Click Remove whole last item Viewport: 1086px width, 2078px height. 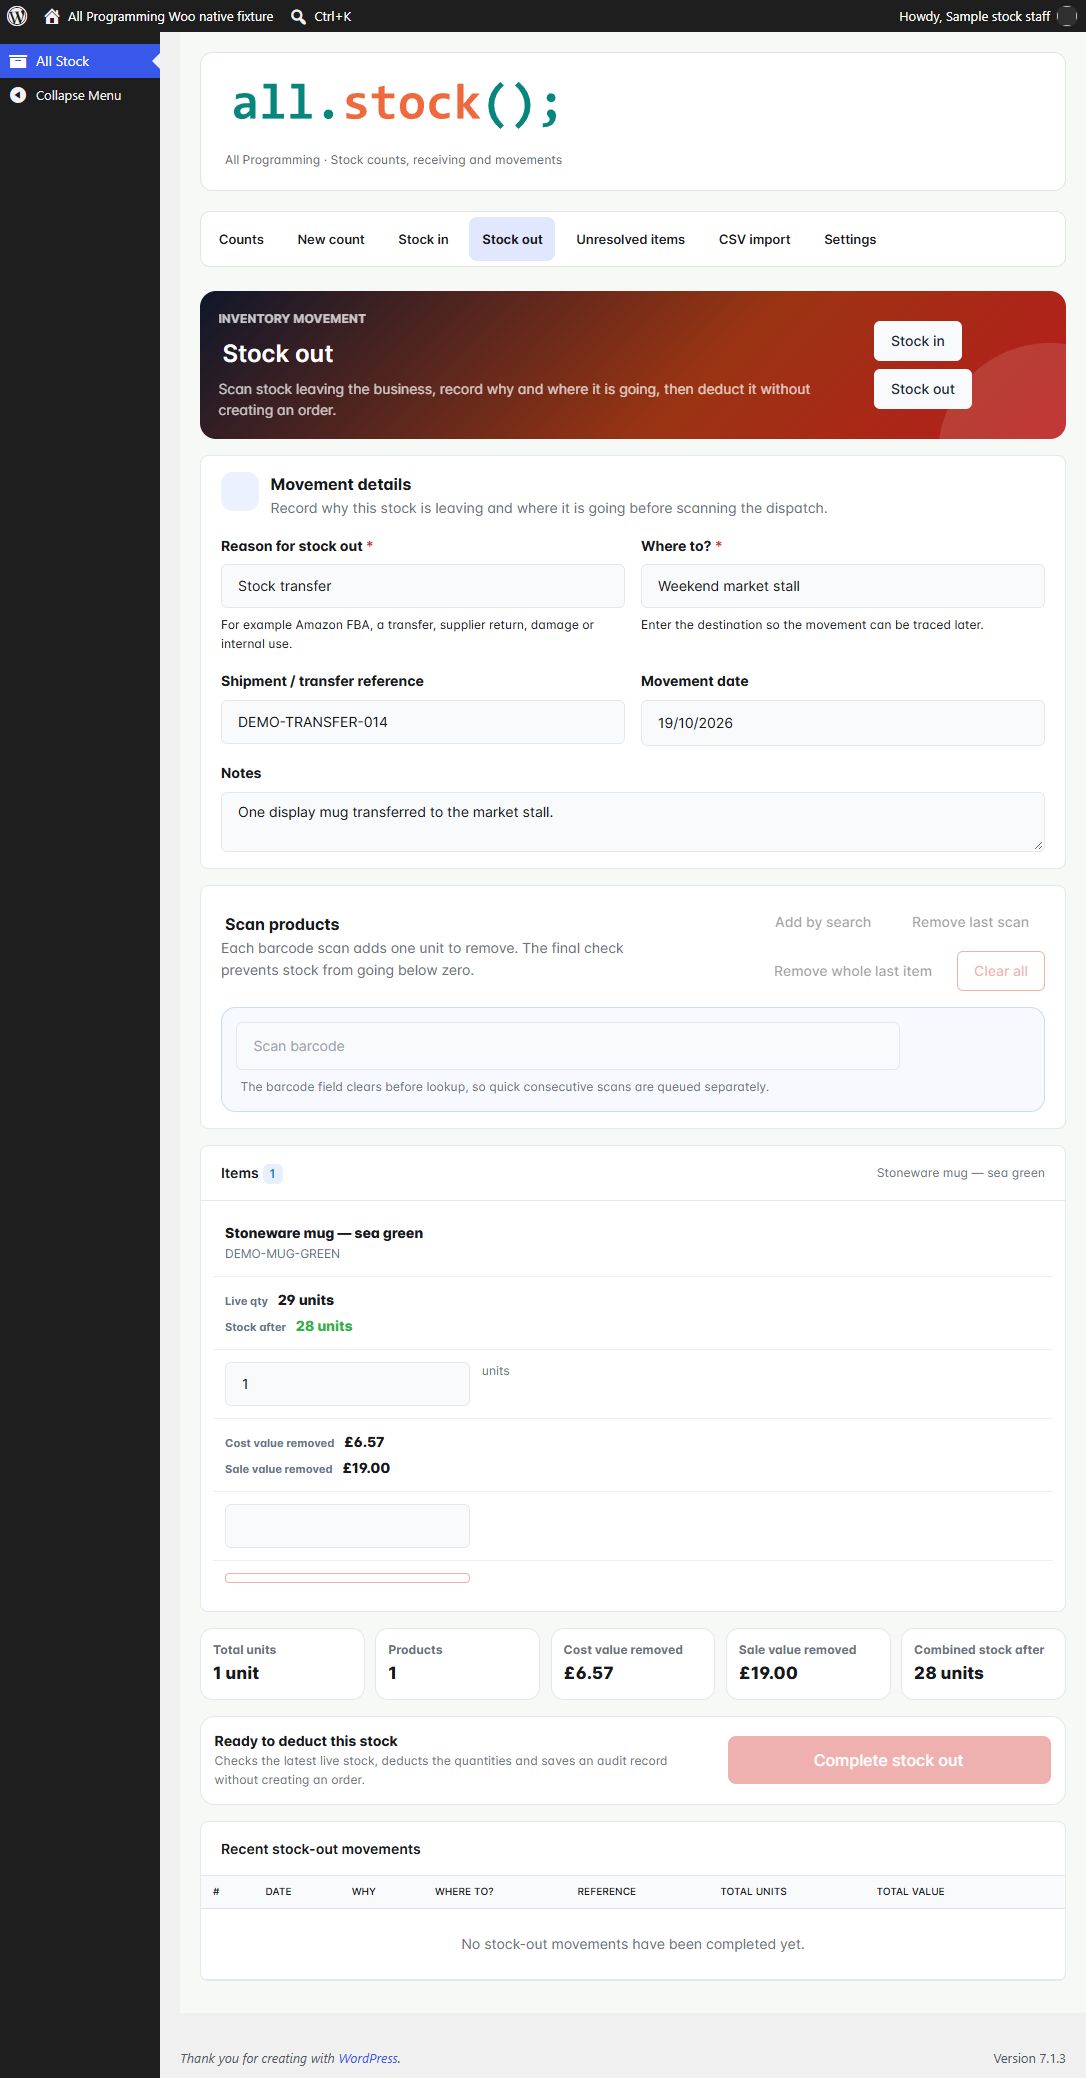[853, 971]
